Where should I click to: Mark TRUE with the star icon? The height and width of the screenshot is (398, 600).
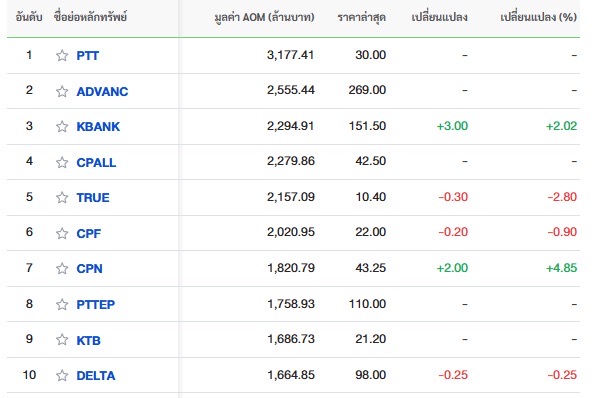coord(62,197)
